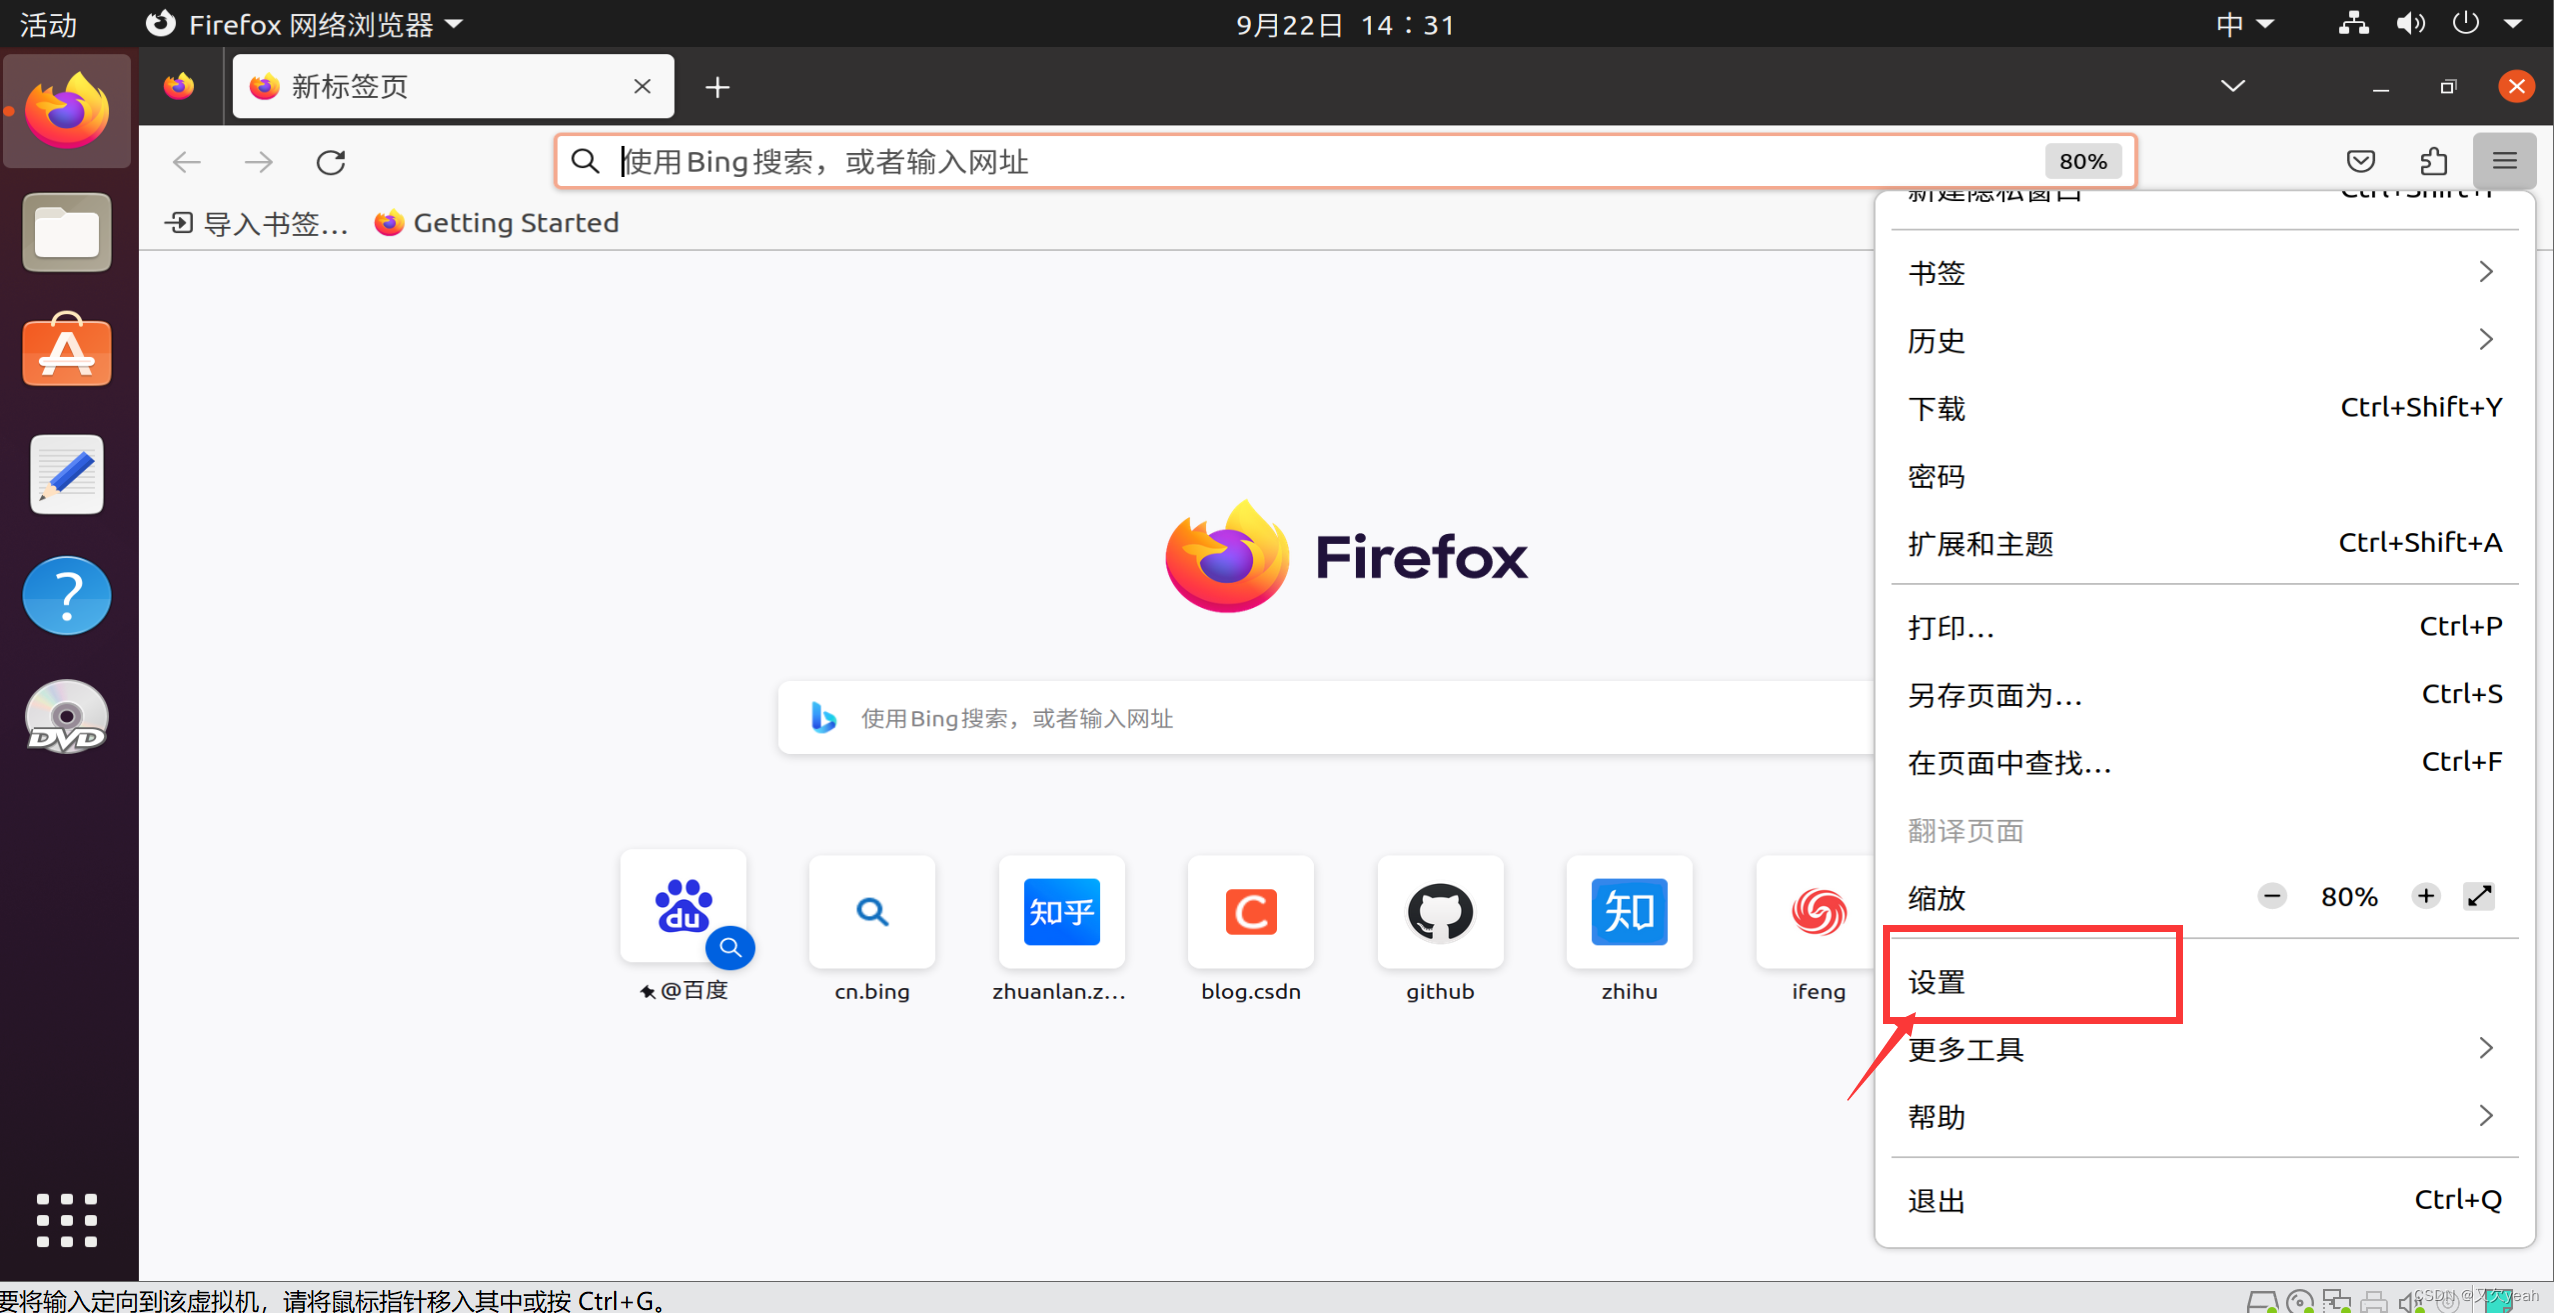Click the reload page icon

click(x=331, y=162)
